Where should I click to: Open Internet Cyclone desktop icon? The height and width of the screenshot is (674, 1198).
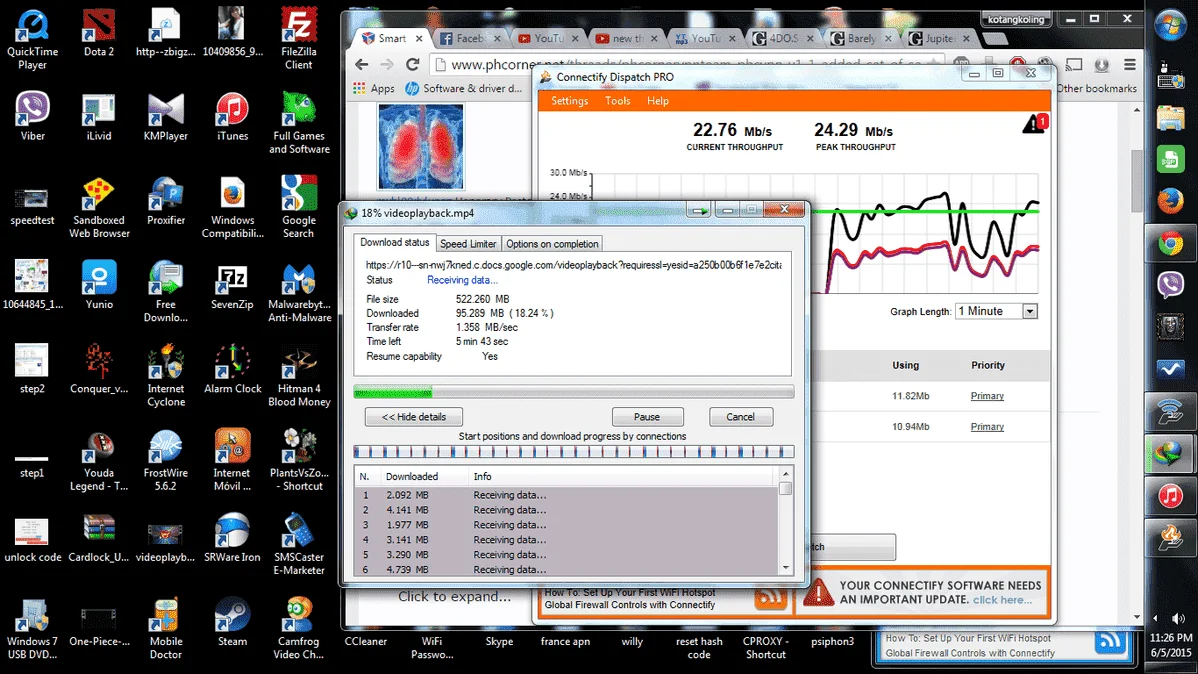pos(166,376)
